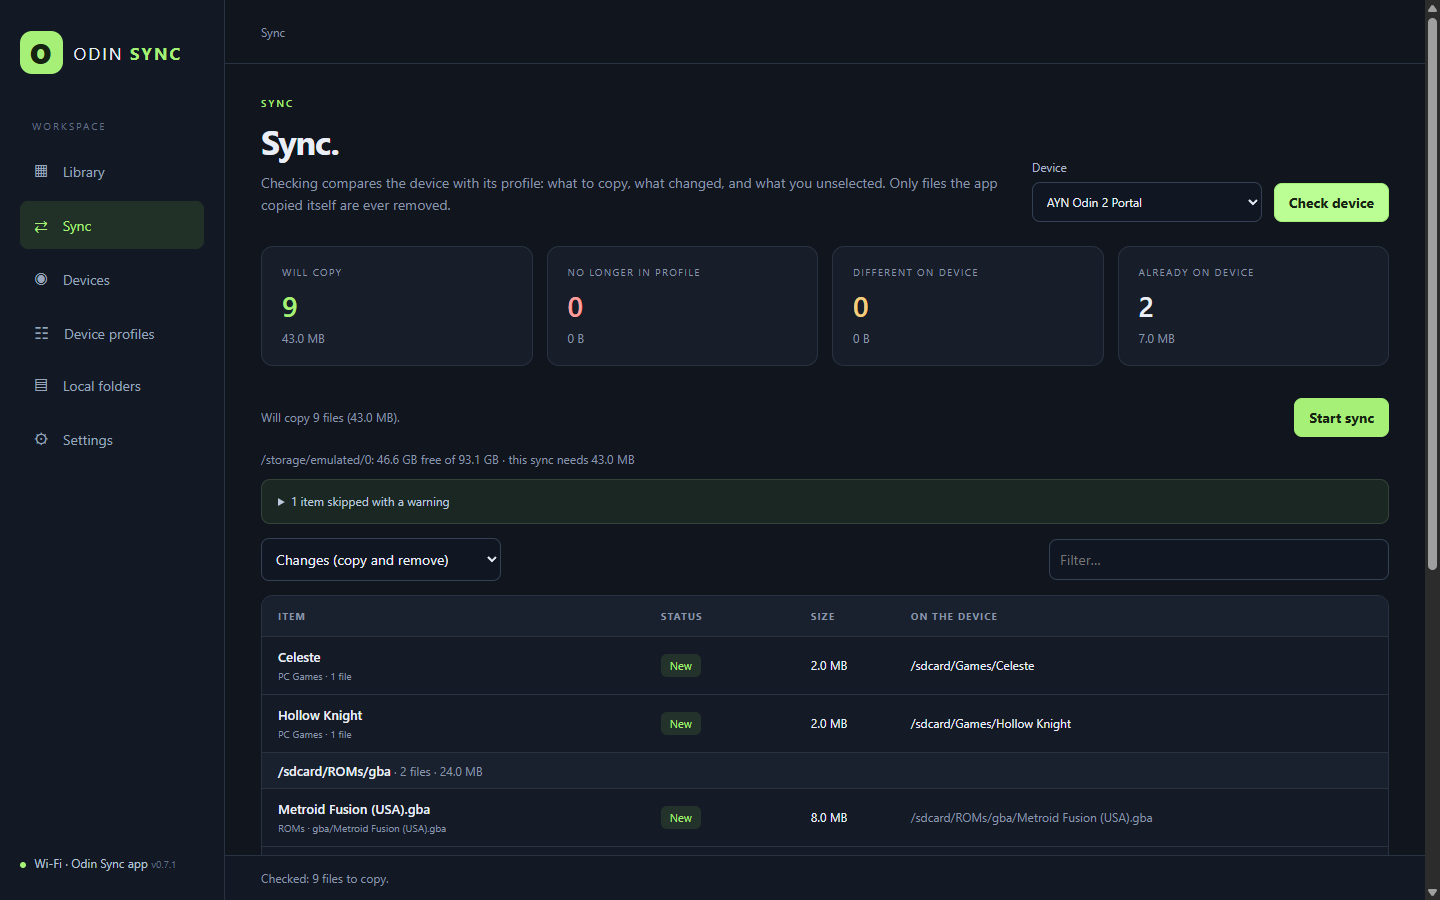Click the 8.0 MB size for Metroid Fusion

point(829,818)
